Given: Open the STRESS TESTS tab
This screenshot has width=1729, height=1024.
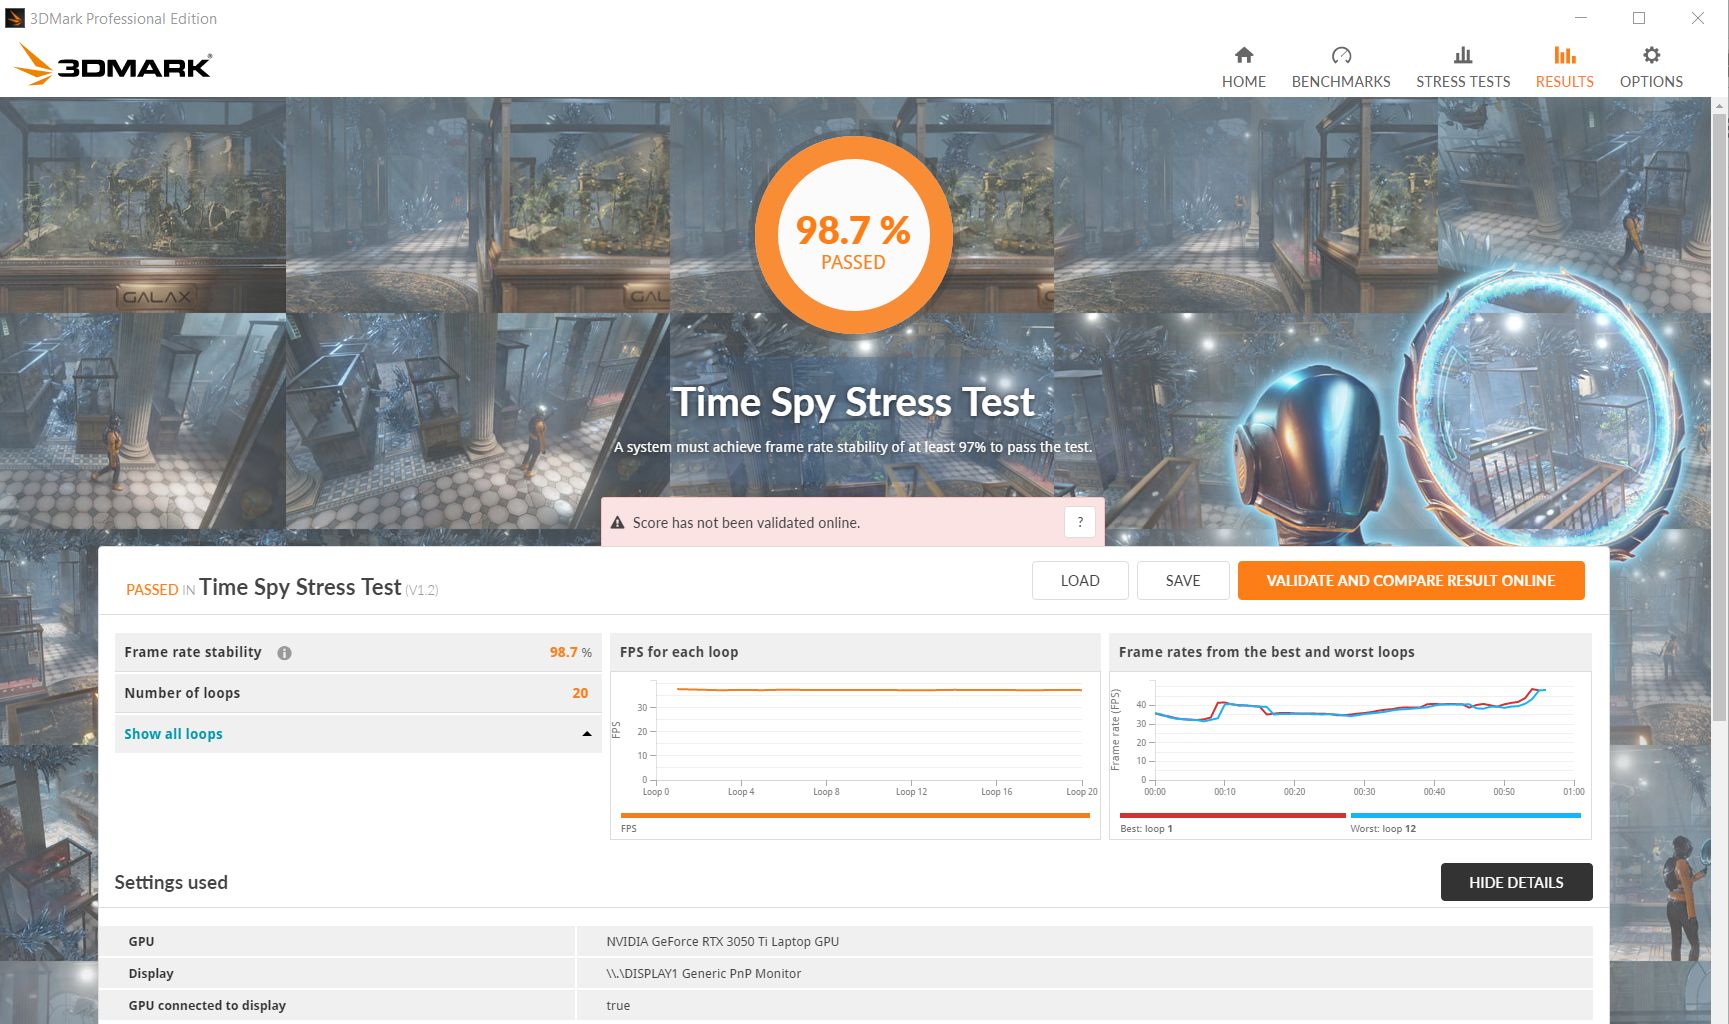Looking at the screenshot, I should pos(1463,67).
